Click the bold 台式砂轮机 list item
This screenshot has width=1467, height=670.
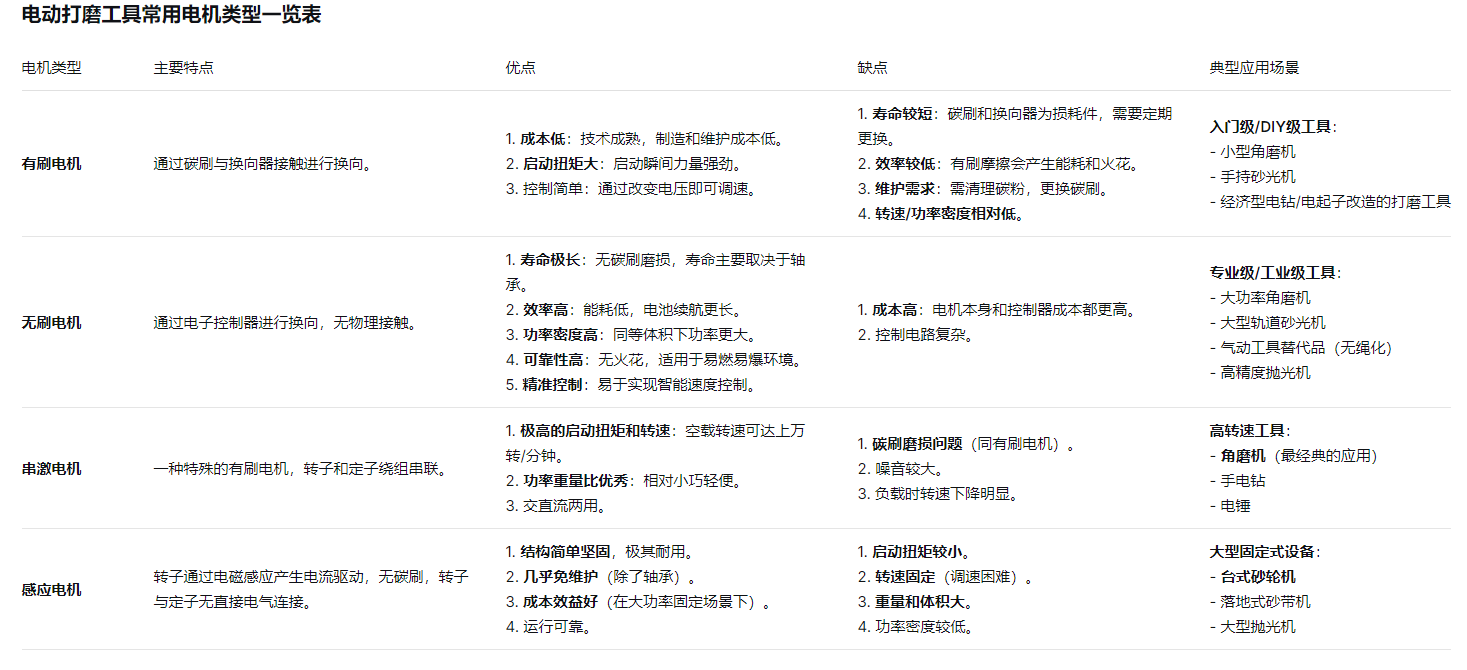1258,577
